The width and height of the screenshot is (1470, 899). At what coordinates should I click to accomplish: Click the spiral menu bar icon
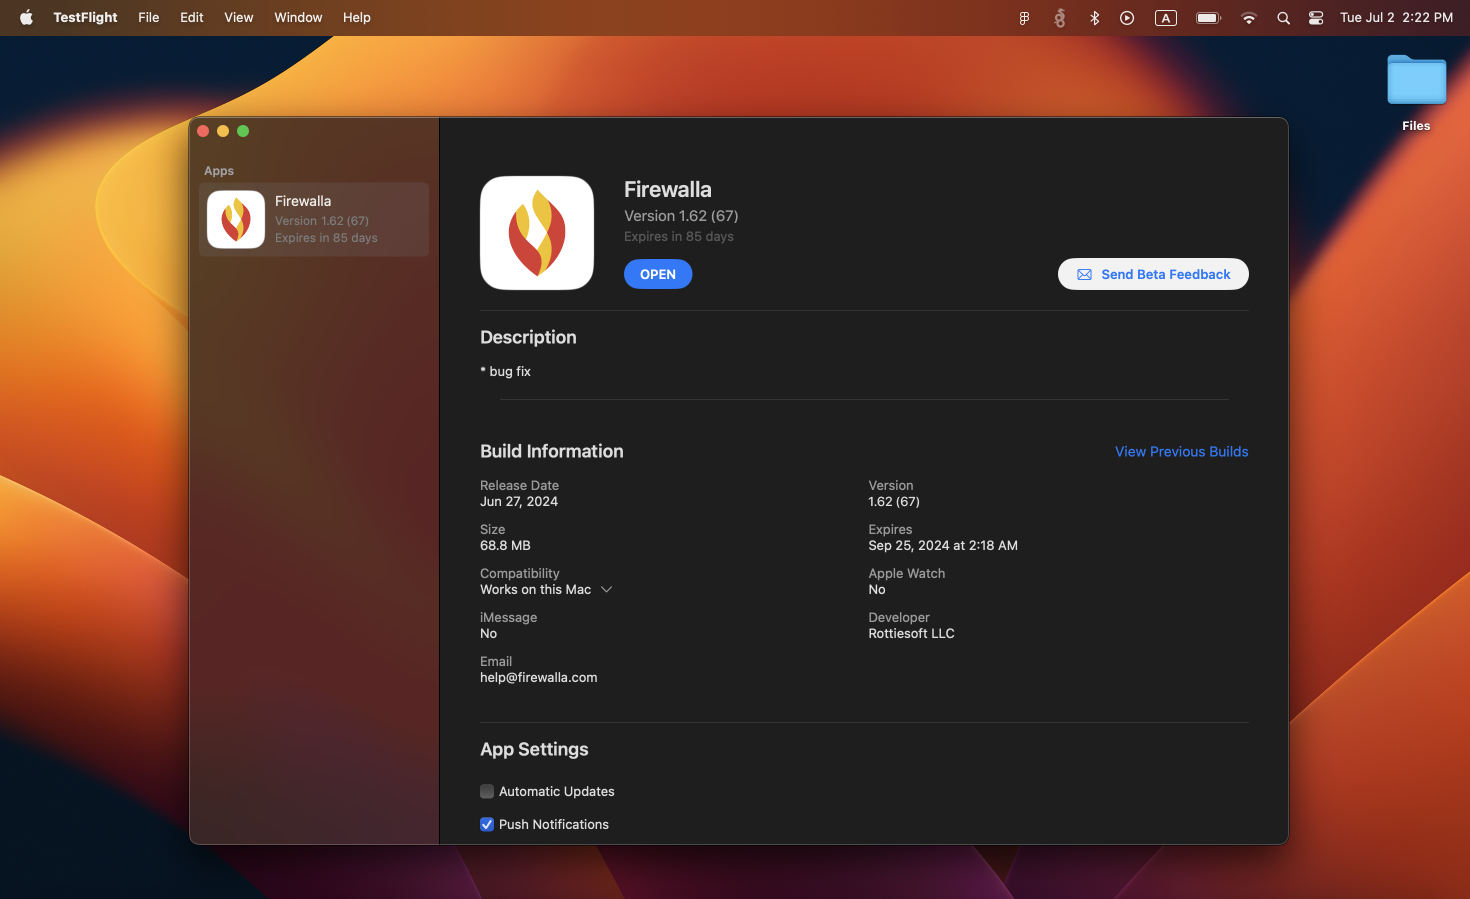pos(1060,18)
